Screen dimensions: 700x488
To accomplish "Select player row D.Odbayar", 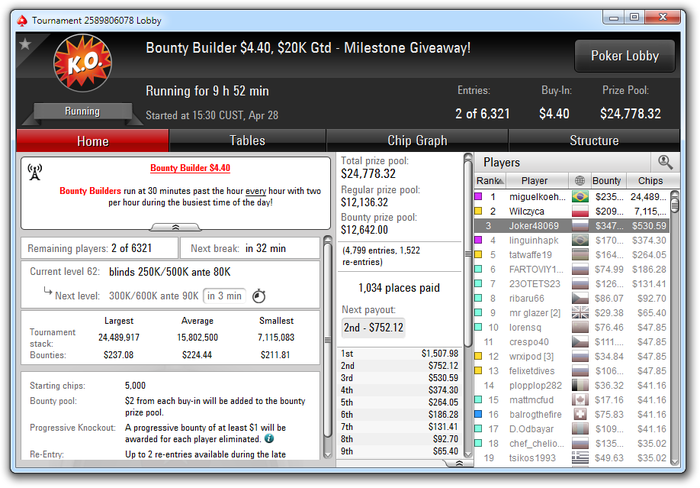I will pos(571,429).
